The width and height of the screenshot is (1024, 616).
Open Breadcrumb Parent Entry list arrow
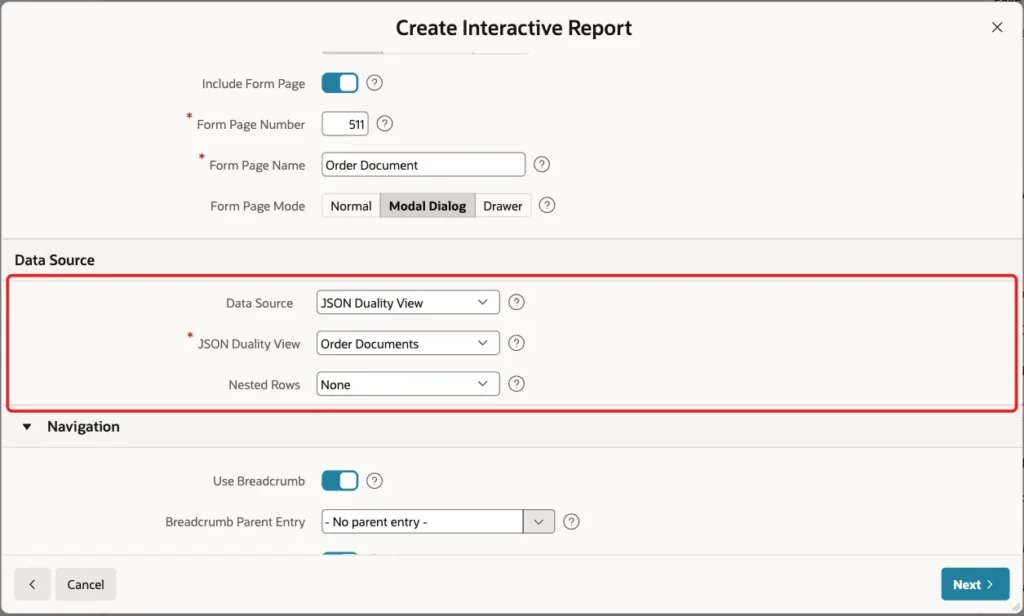click(539, 521)
